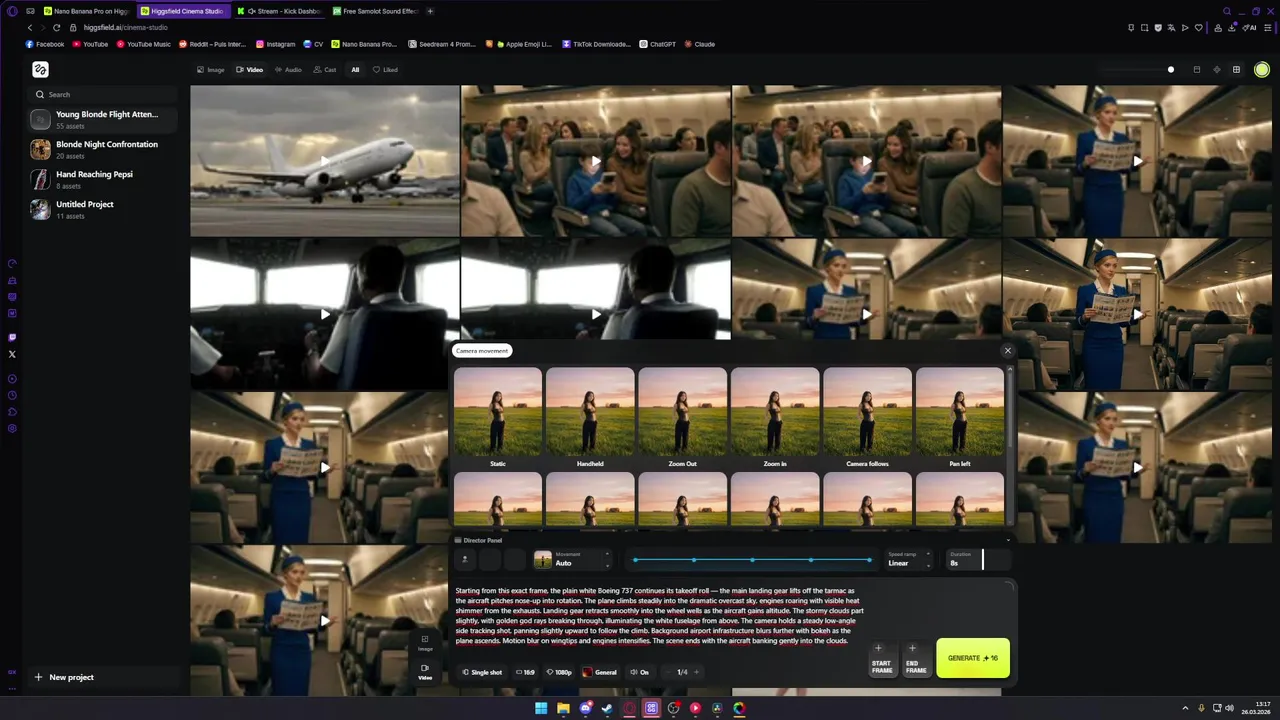Open File Explorer from taskbar
The height and width of the screenshot is (720, 1280).
pos(563,708)
